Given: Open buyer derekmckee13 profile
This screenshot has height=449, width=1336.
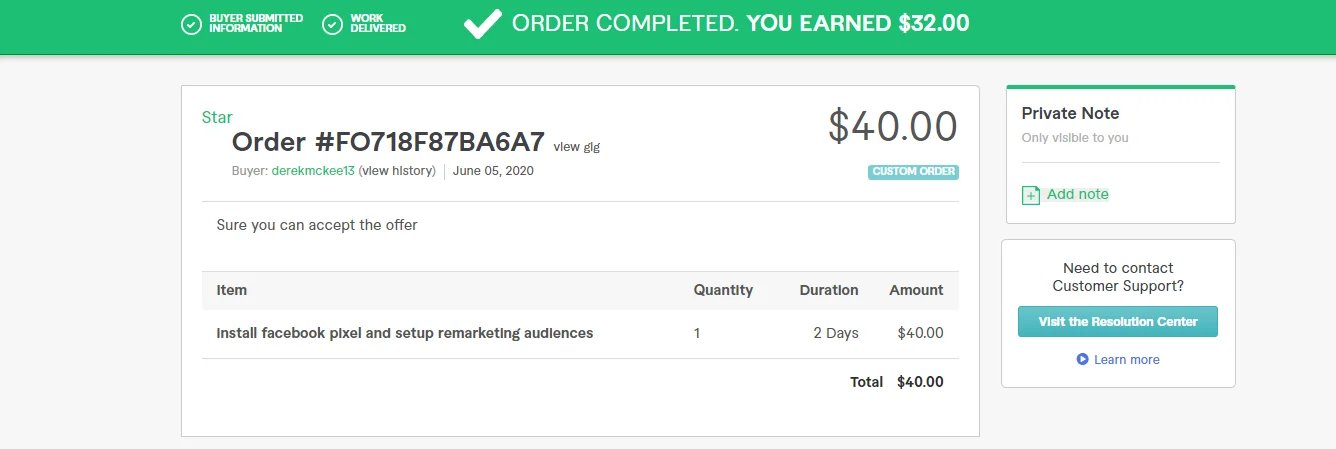Looking at the screenshot, I should click(313, 171).
